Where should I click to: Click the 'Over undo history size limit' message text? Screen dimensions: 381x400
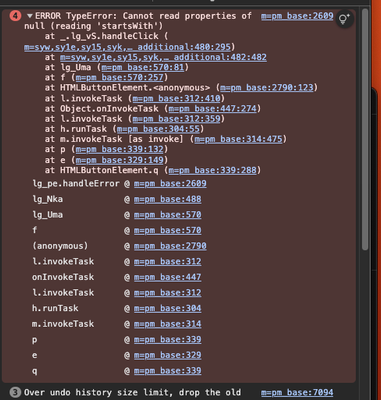click(132, 393)
